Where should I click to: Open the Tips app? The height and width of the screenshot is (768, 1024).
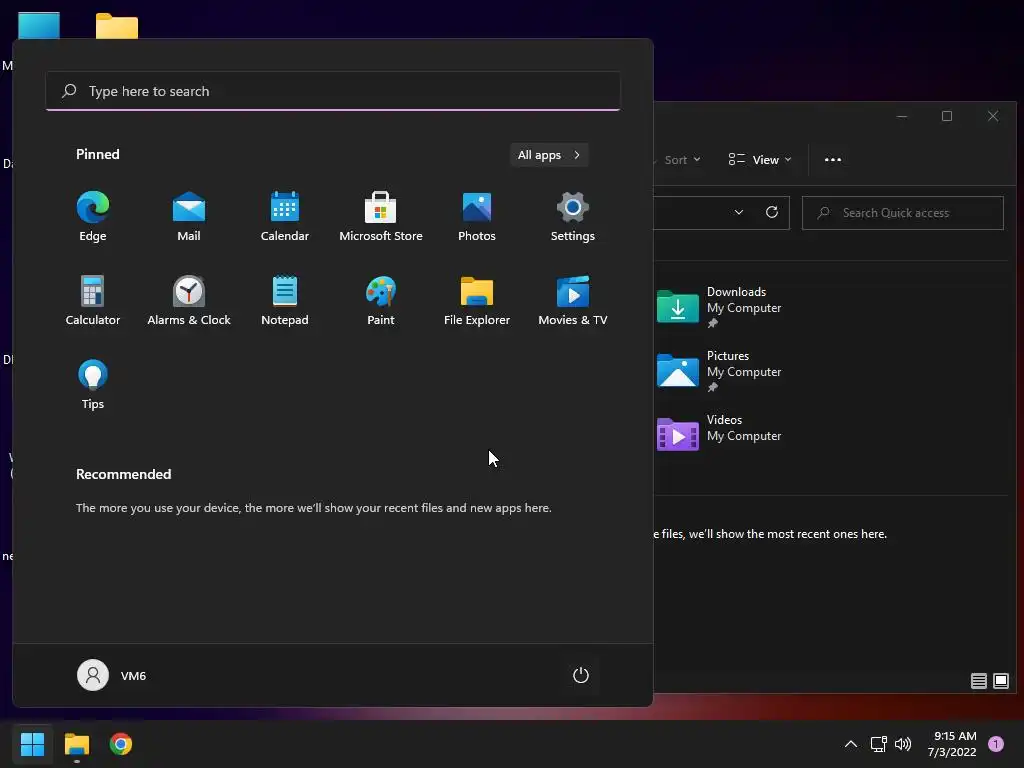click(93, 385)
